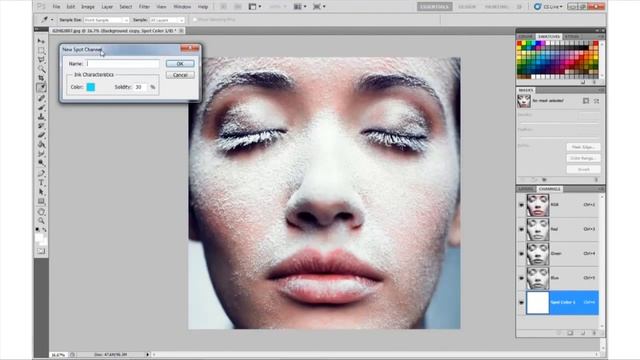Image resolution: width=640 pixels, height=360 pixels.
Task: Add a vector mask in Masks panel
Action: (x=596, y=101)
